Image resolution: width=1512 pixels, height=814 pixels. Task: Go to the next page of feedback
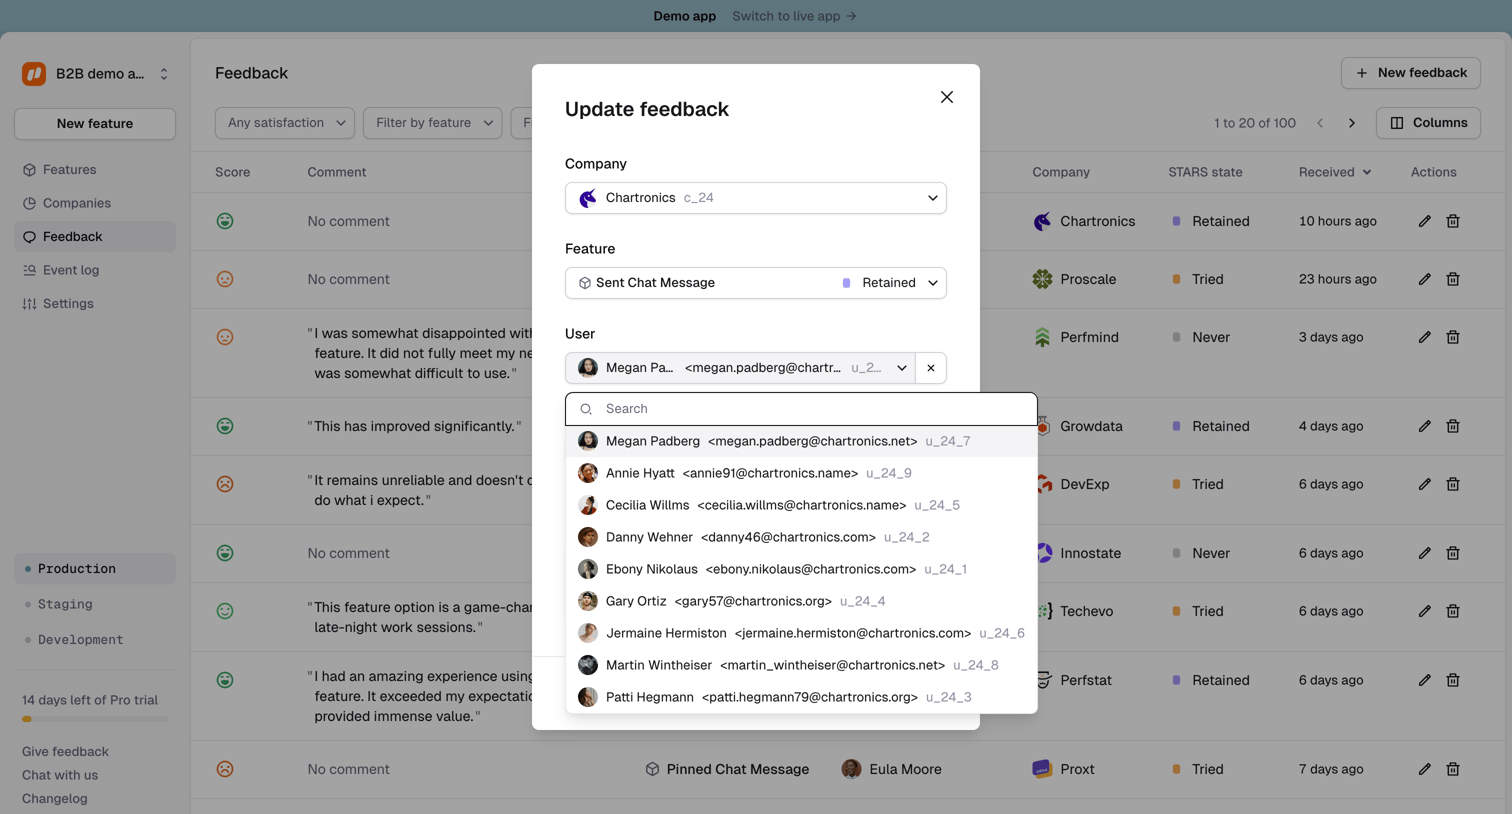point(1352,123)
